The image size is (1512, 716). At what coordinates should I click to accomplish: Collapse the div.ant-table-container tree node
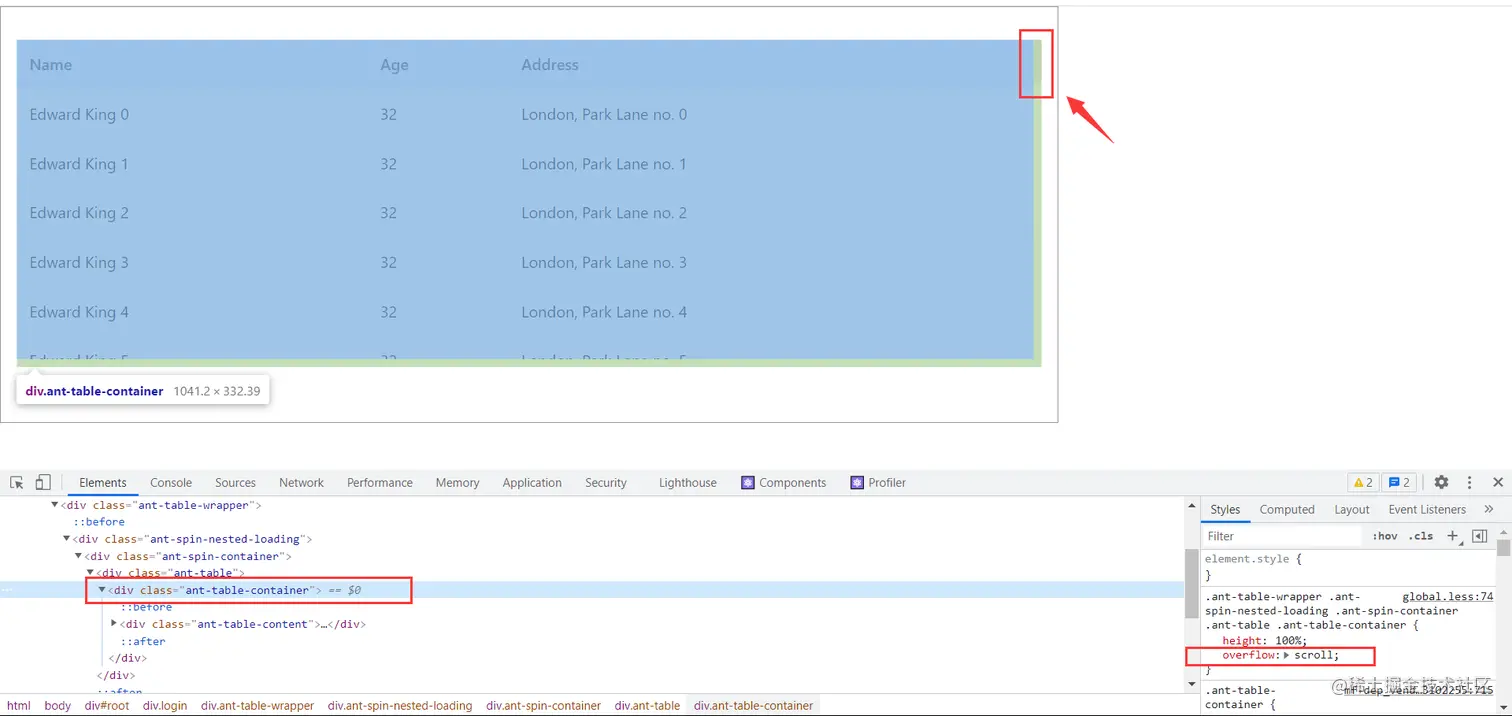101,590
